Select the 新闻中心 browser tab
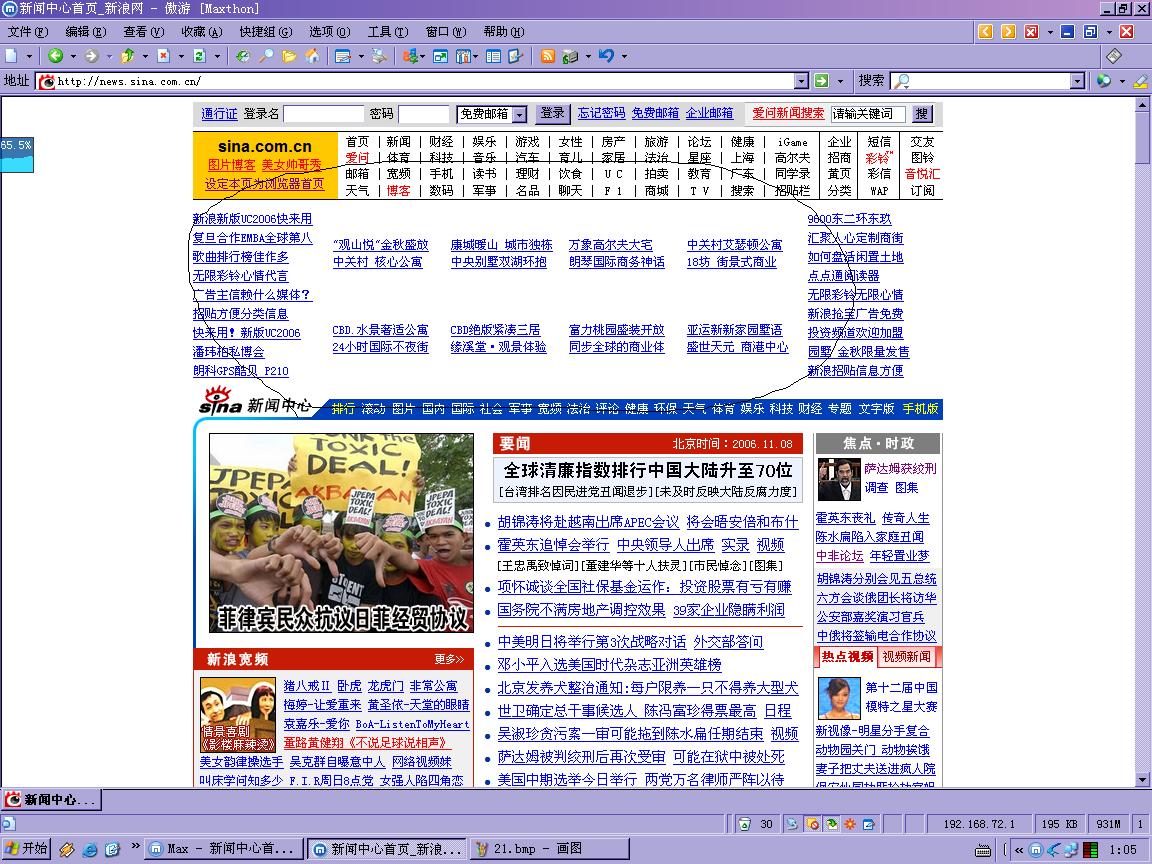 click(x=51, y=799)
